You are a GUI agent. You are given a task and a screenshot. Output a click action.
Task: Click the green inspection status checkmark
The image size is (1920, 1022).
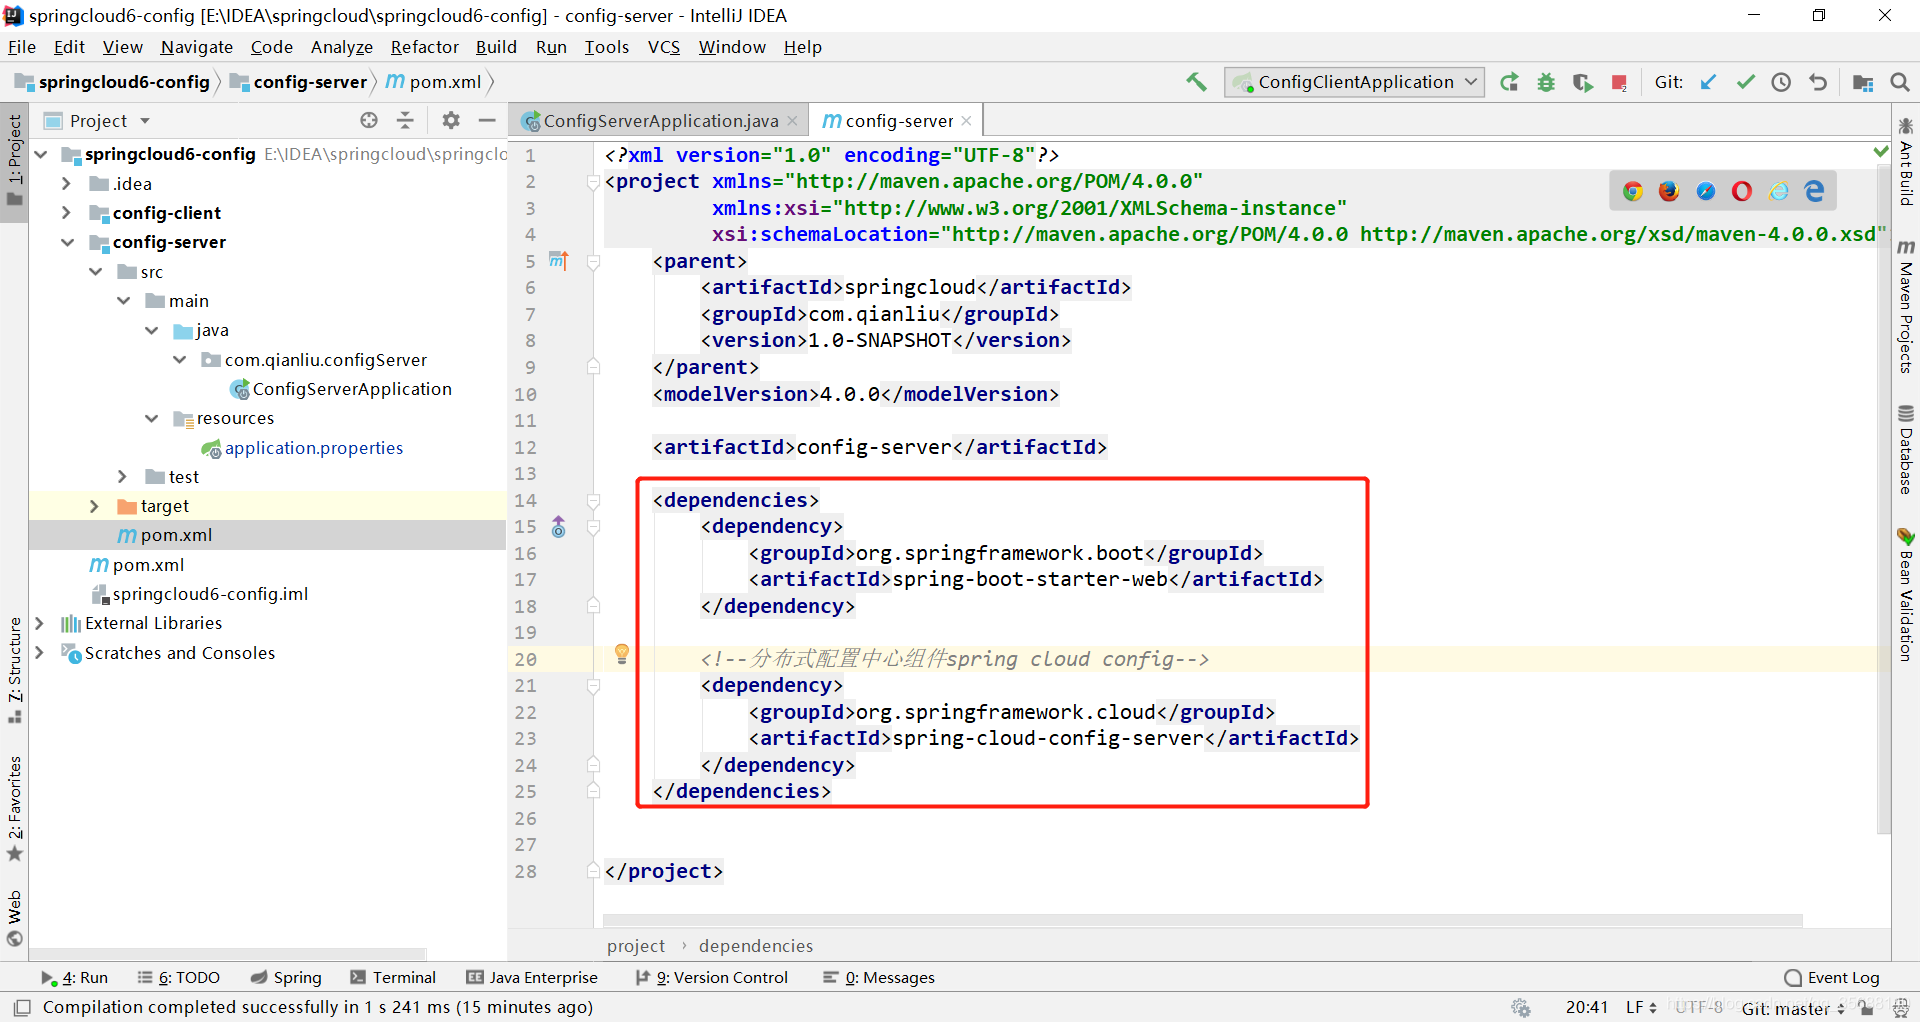1881,152
